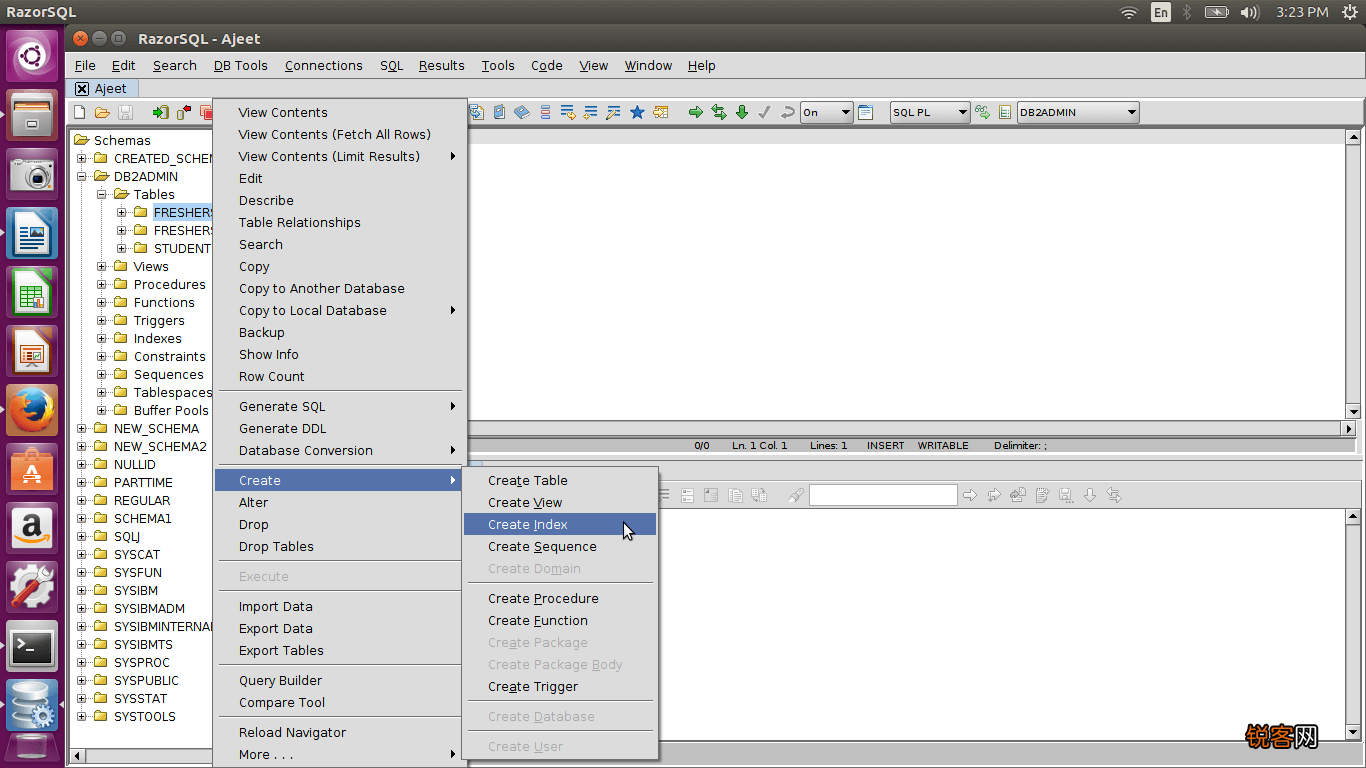The image size is (1366, 768).
Task: Open Firefox from the Ubuntu dock
Action: (x=32, y=409)
